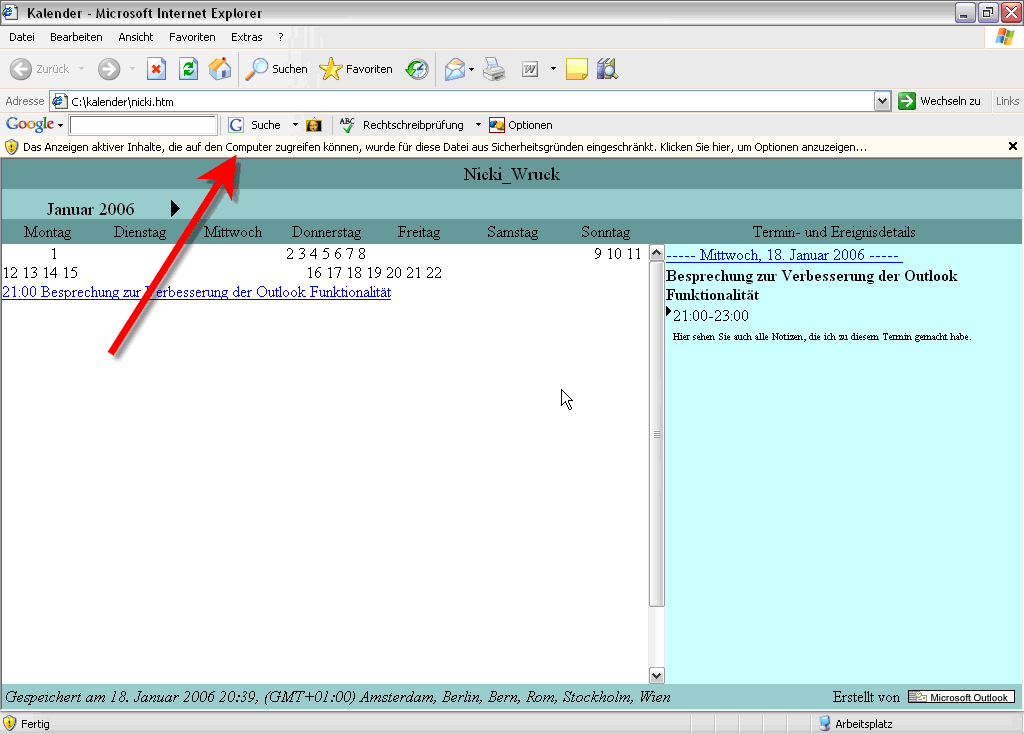Click the Termin- und Ereignisdetails header
Viewport: 1024px width, 734px height.
pos(834,232)
